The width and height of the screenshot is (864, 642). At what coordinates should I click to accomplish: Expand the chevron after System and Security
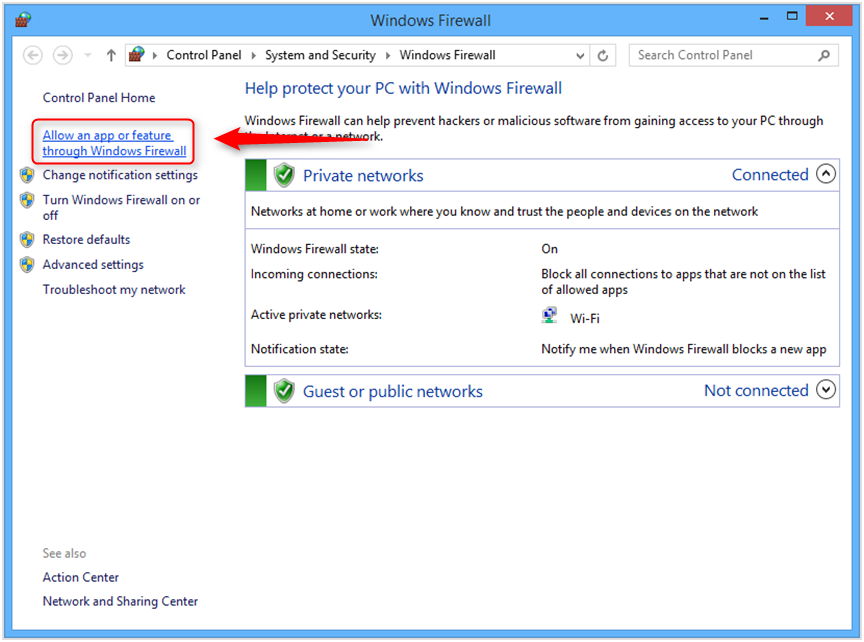point(388,55)
